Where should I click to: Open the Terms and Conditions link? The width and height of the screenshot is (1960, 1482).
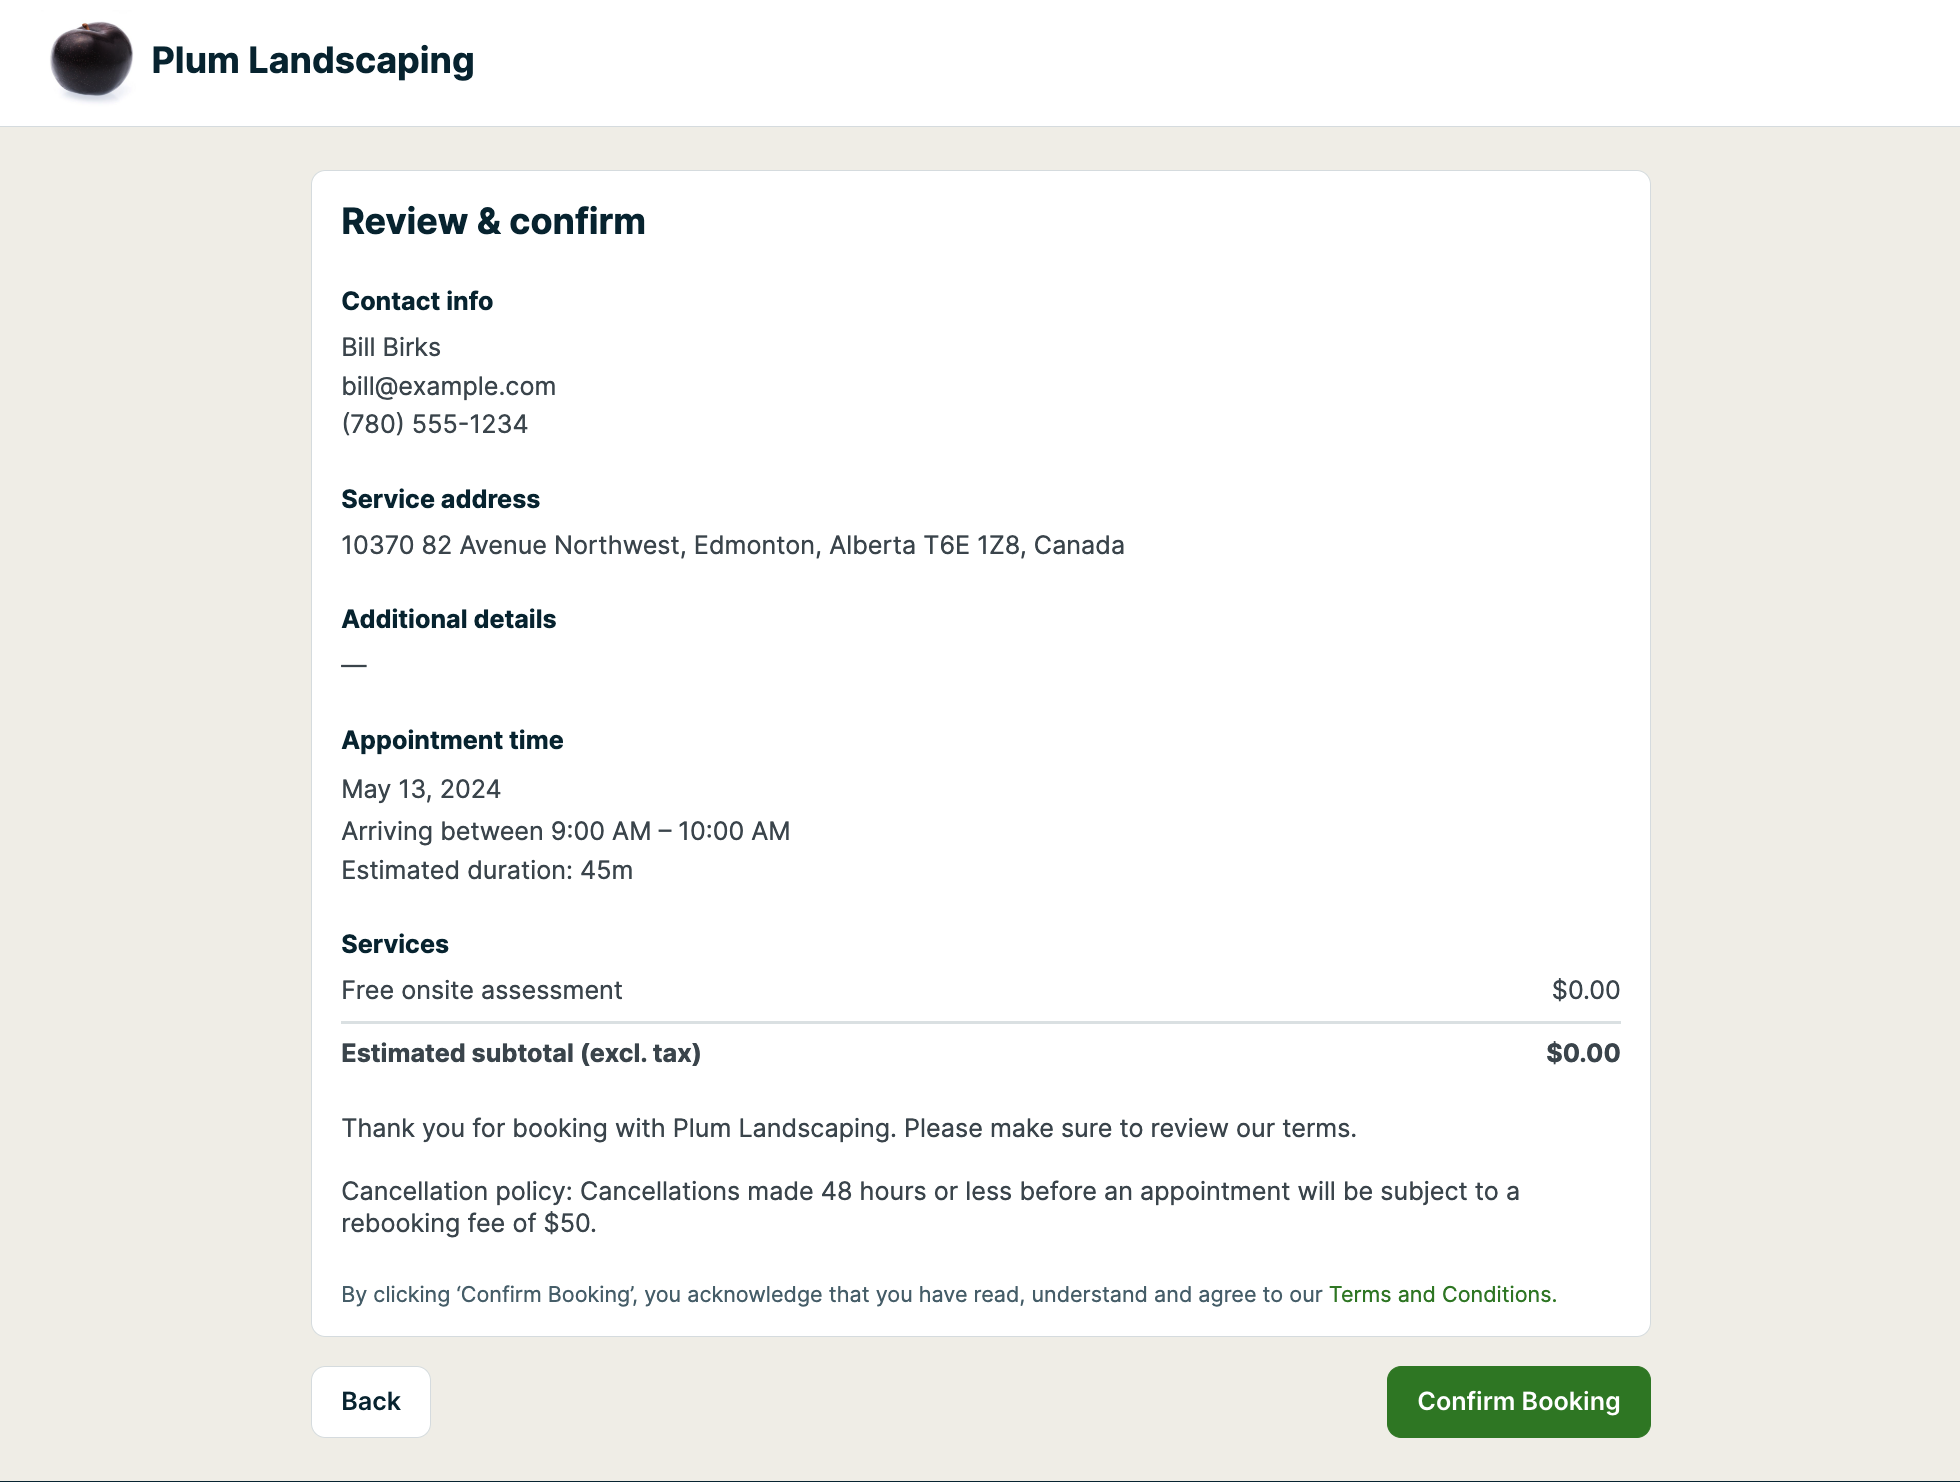[x=1439, y=1294]
